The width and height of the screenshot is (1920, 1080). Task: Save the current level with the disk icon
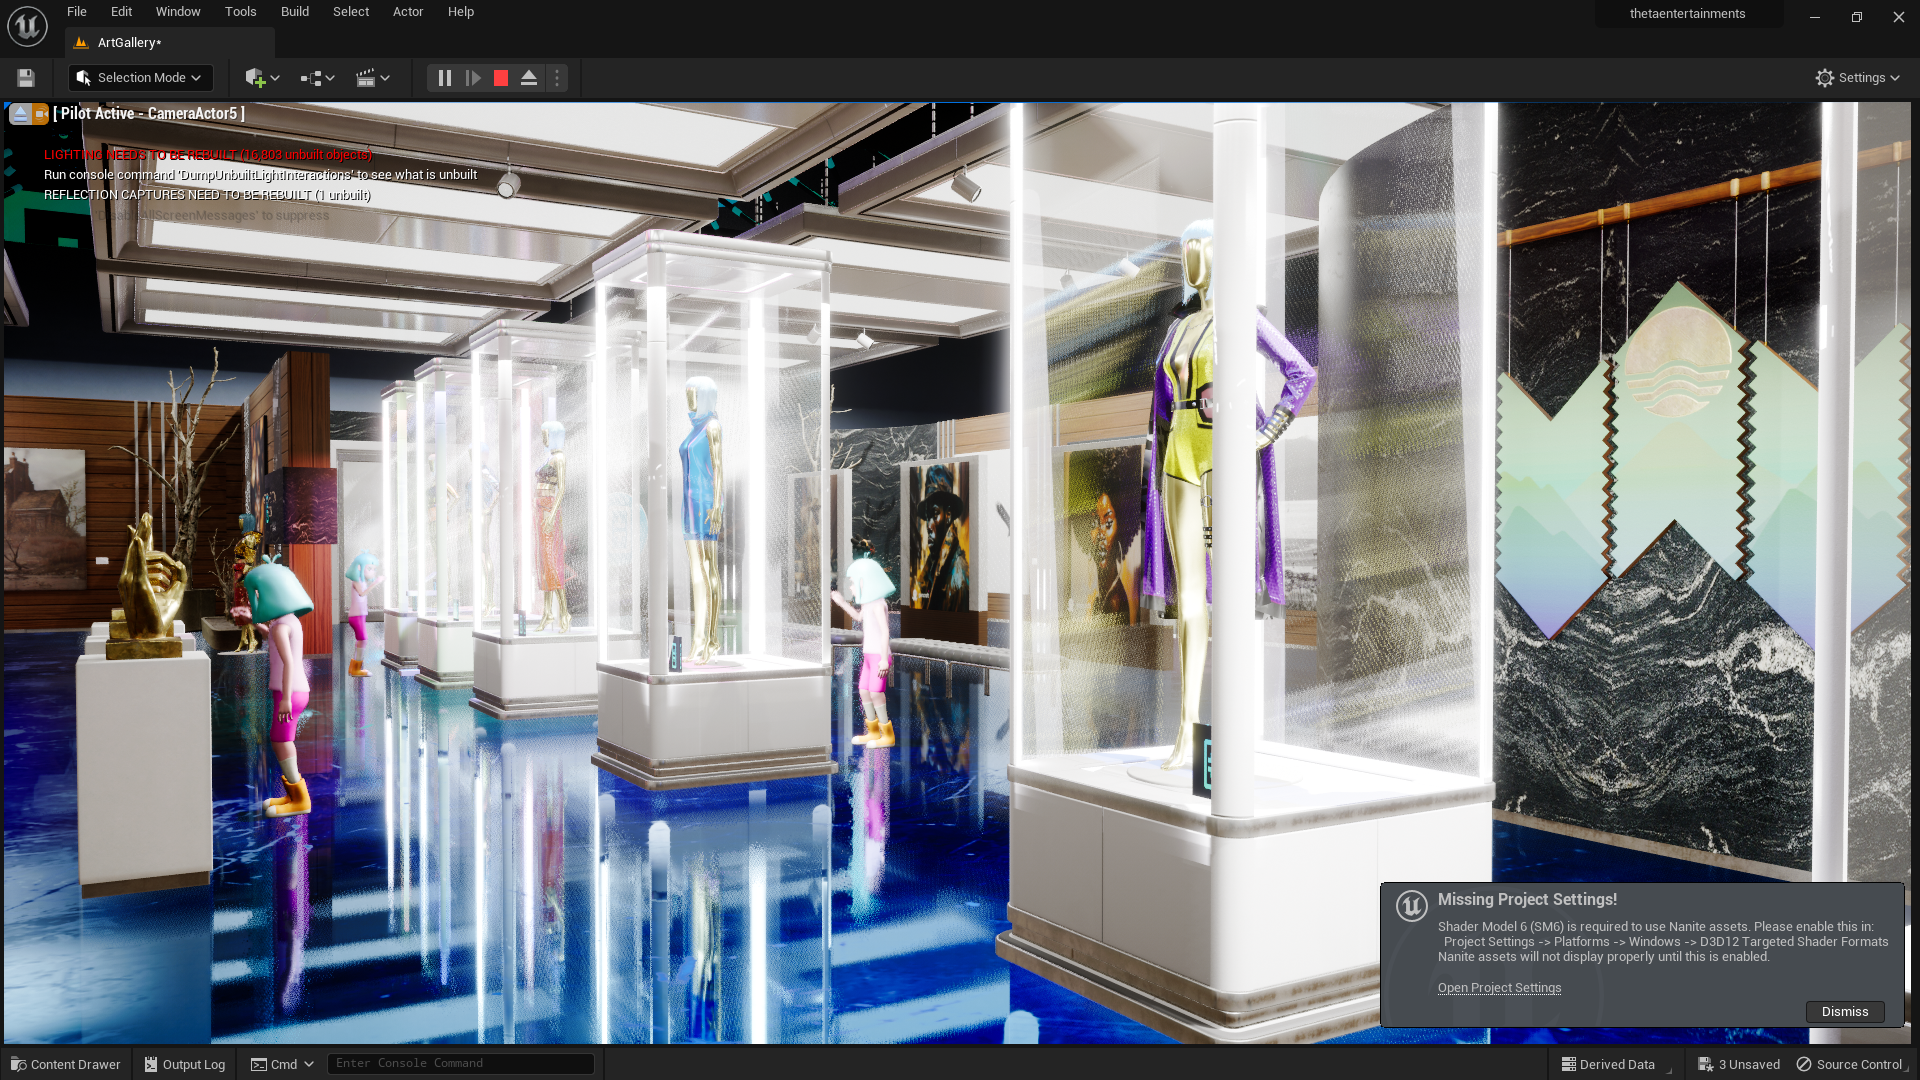26,78
